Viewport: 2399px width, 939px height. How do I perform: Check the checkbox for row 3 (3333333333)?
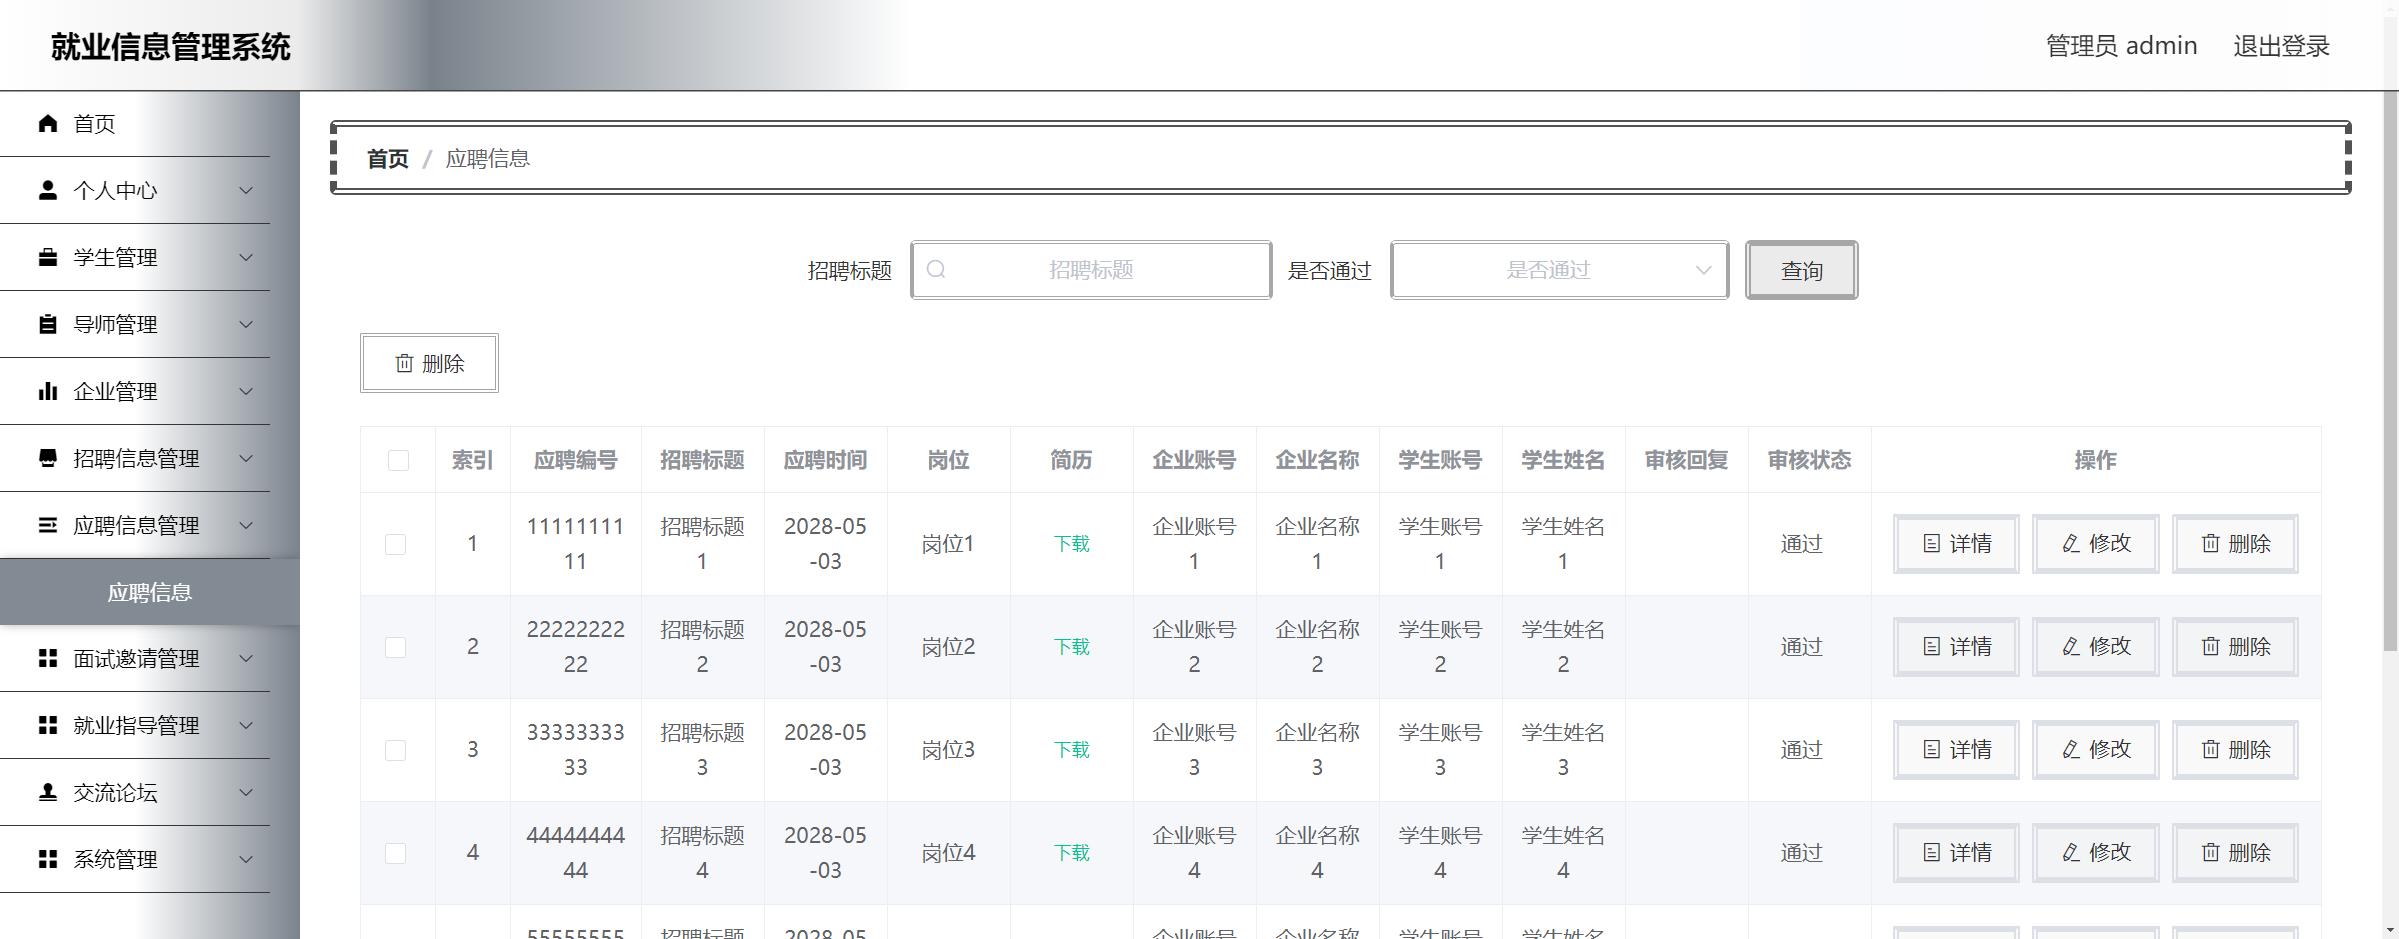396,750
